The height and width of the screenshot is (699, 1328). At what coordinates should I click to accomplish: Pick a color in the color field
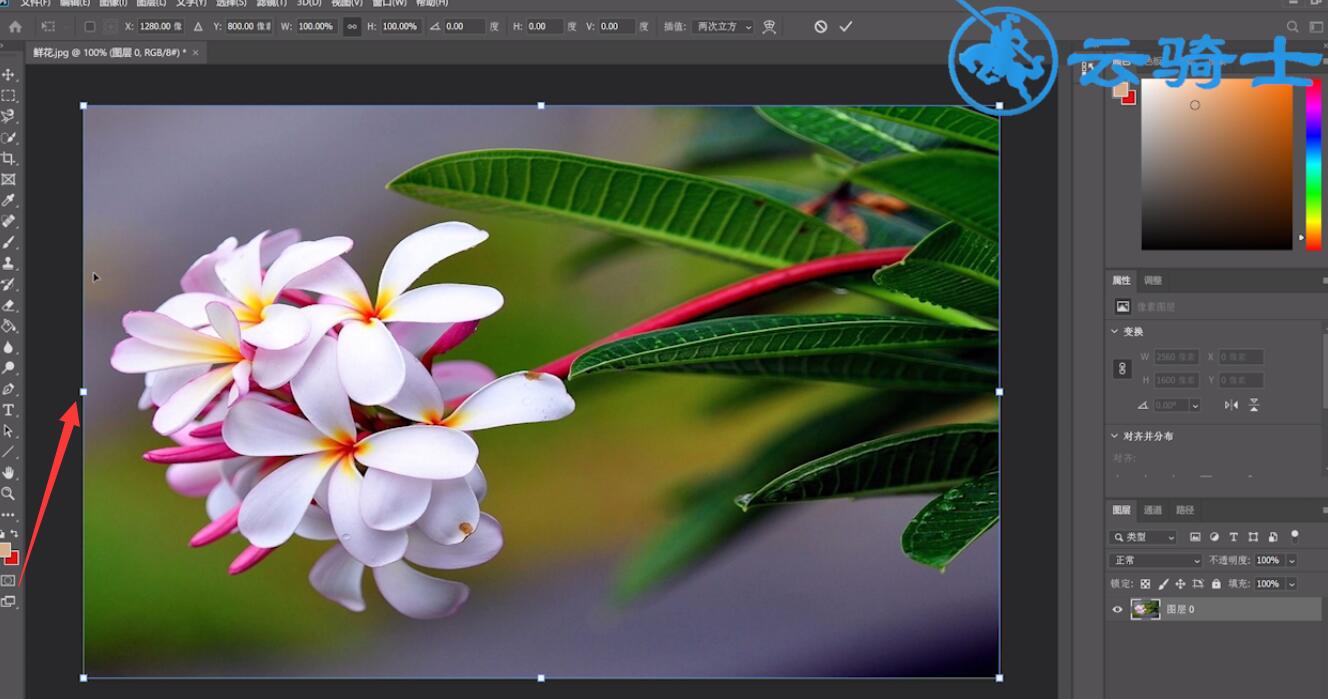pos(1217,163)
